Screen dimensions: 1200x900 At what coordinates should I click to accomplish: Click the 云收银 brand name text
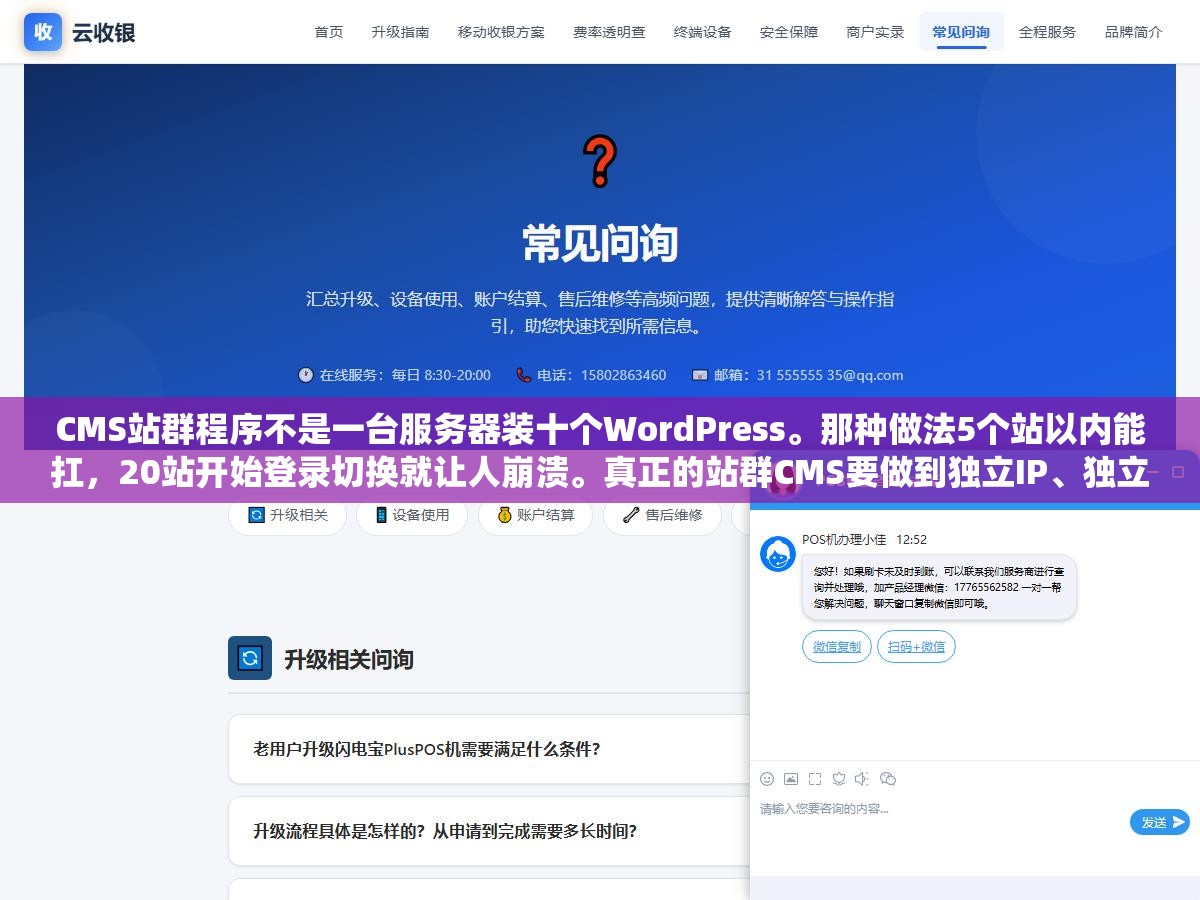coord(103,32)
